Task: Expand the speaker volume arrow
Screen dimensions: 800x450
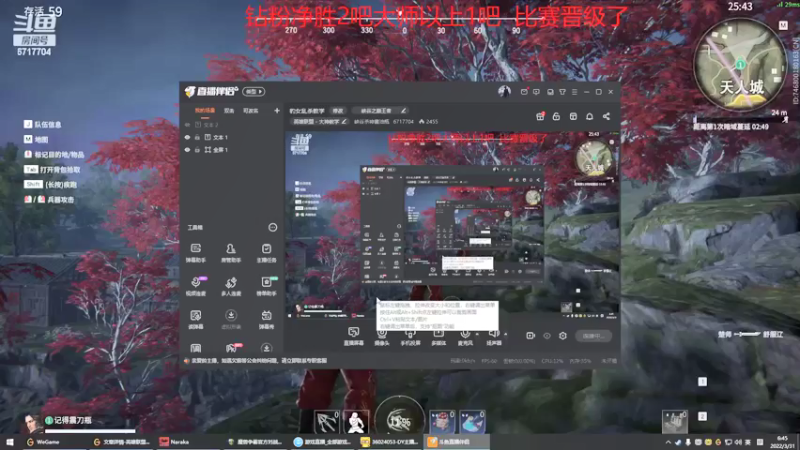Action: 506,334
